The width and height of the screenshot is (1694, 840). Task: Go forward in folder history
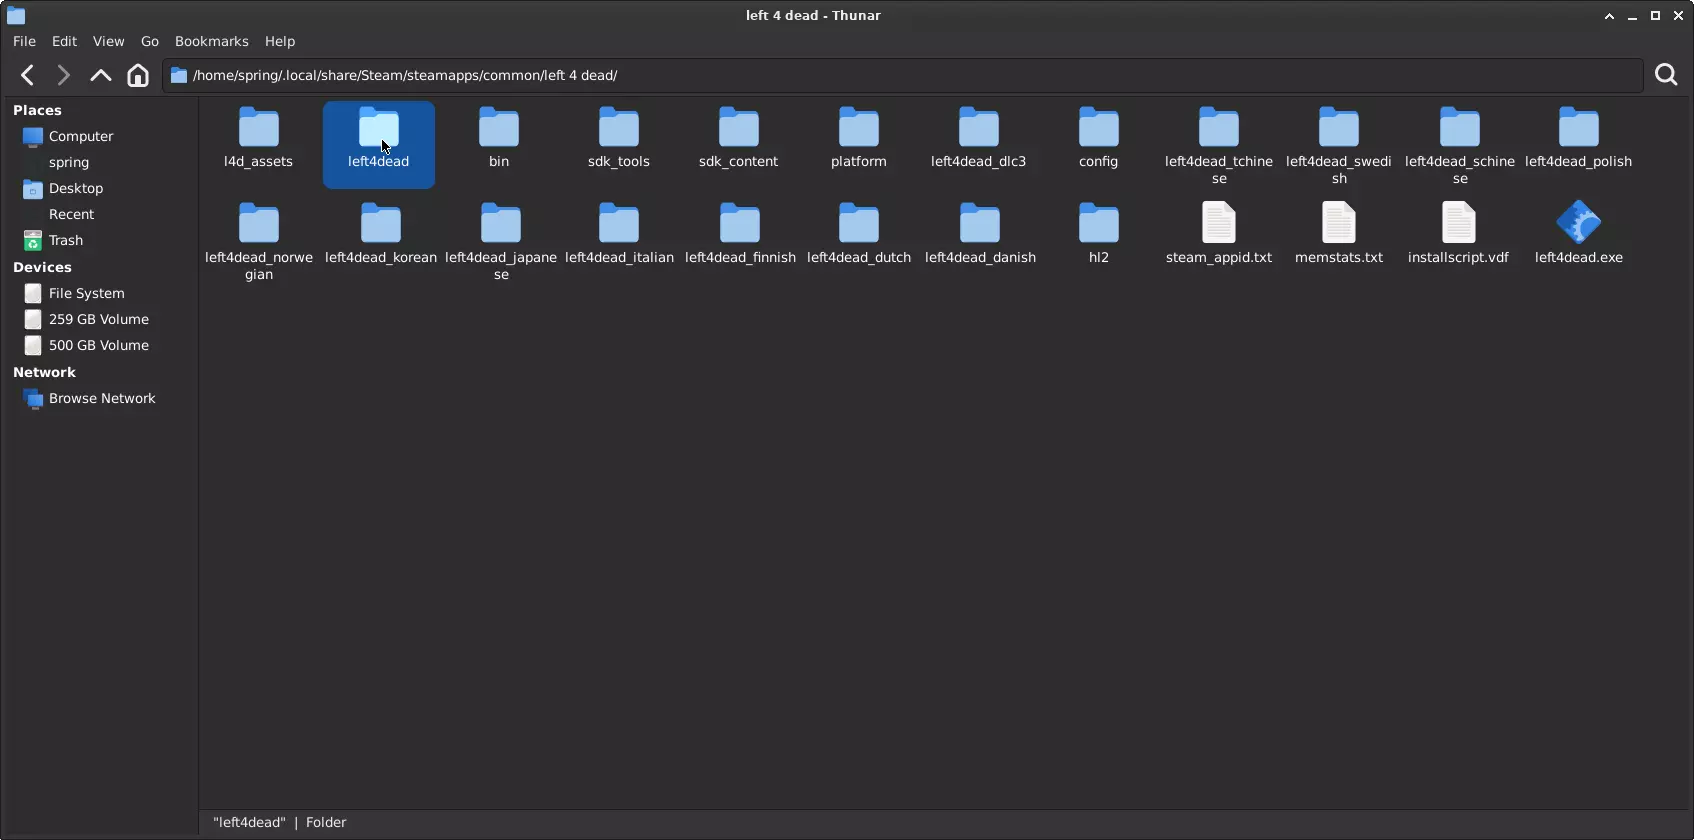click(x=63, y=75)
